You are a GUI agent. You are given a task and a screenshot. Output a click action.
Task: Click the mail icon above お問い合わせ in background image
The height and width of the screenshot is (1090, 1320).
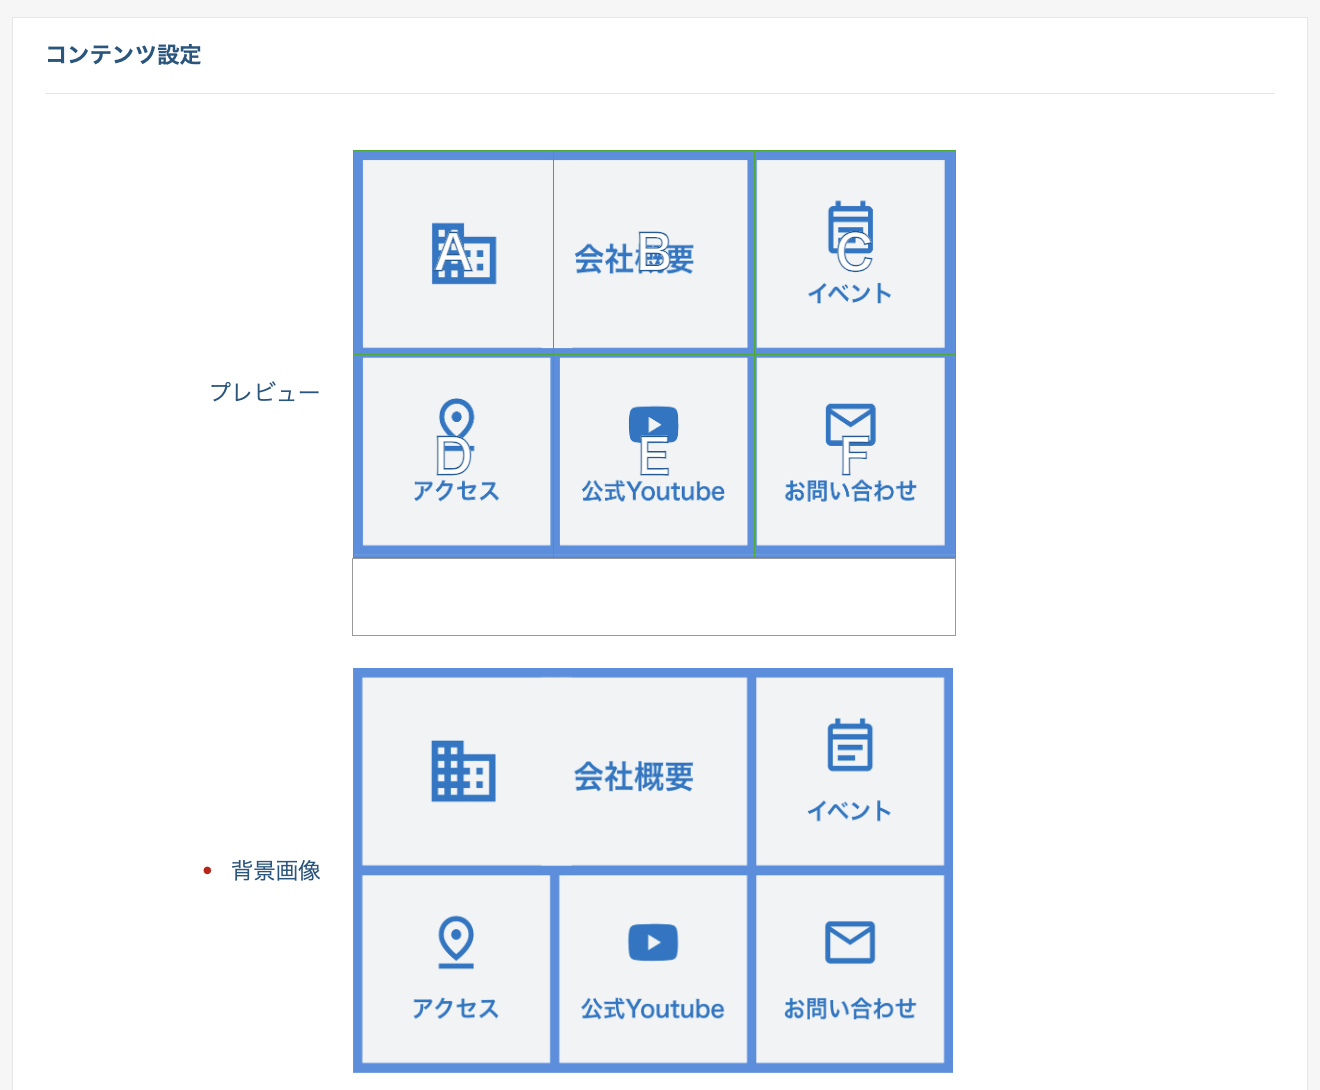tap(851, 941)
